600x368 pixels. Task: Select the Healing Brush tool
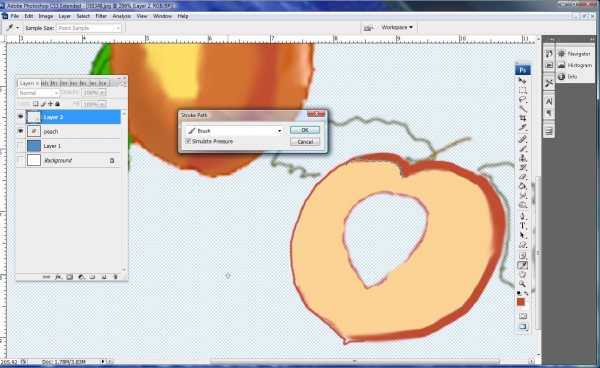[x=522, y=139]
